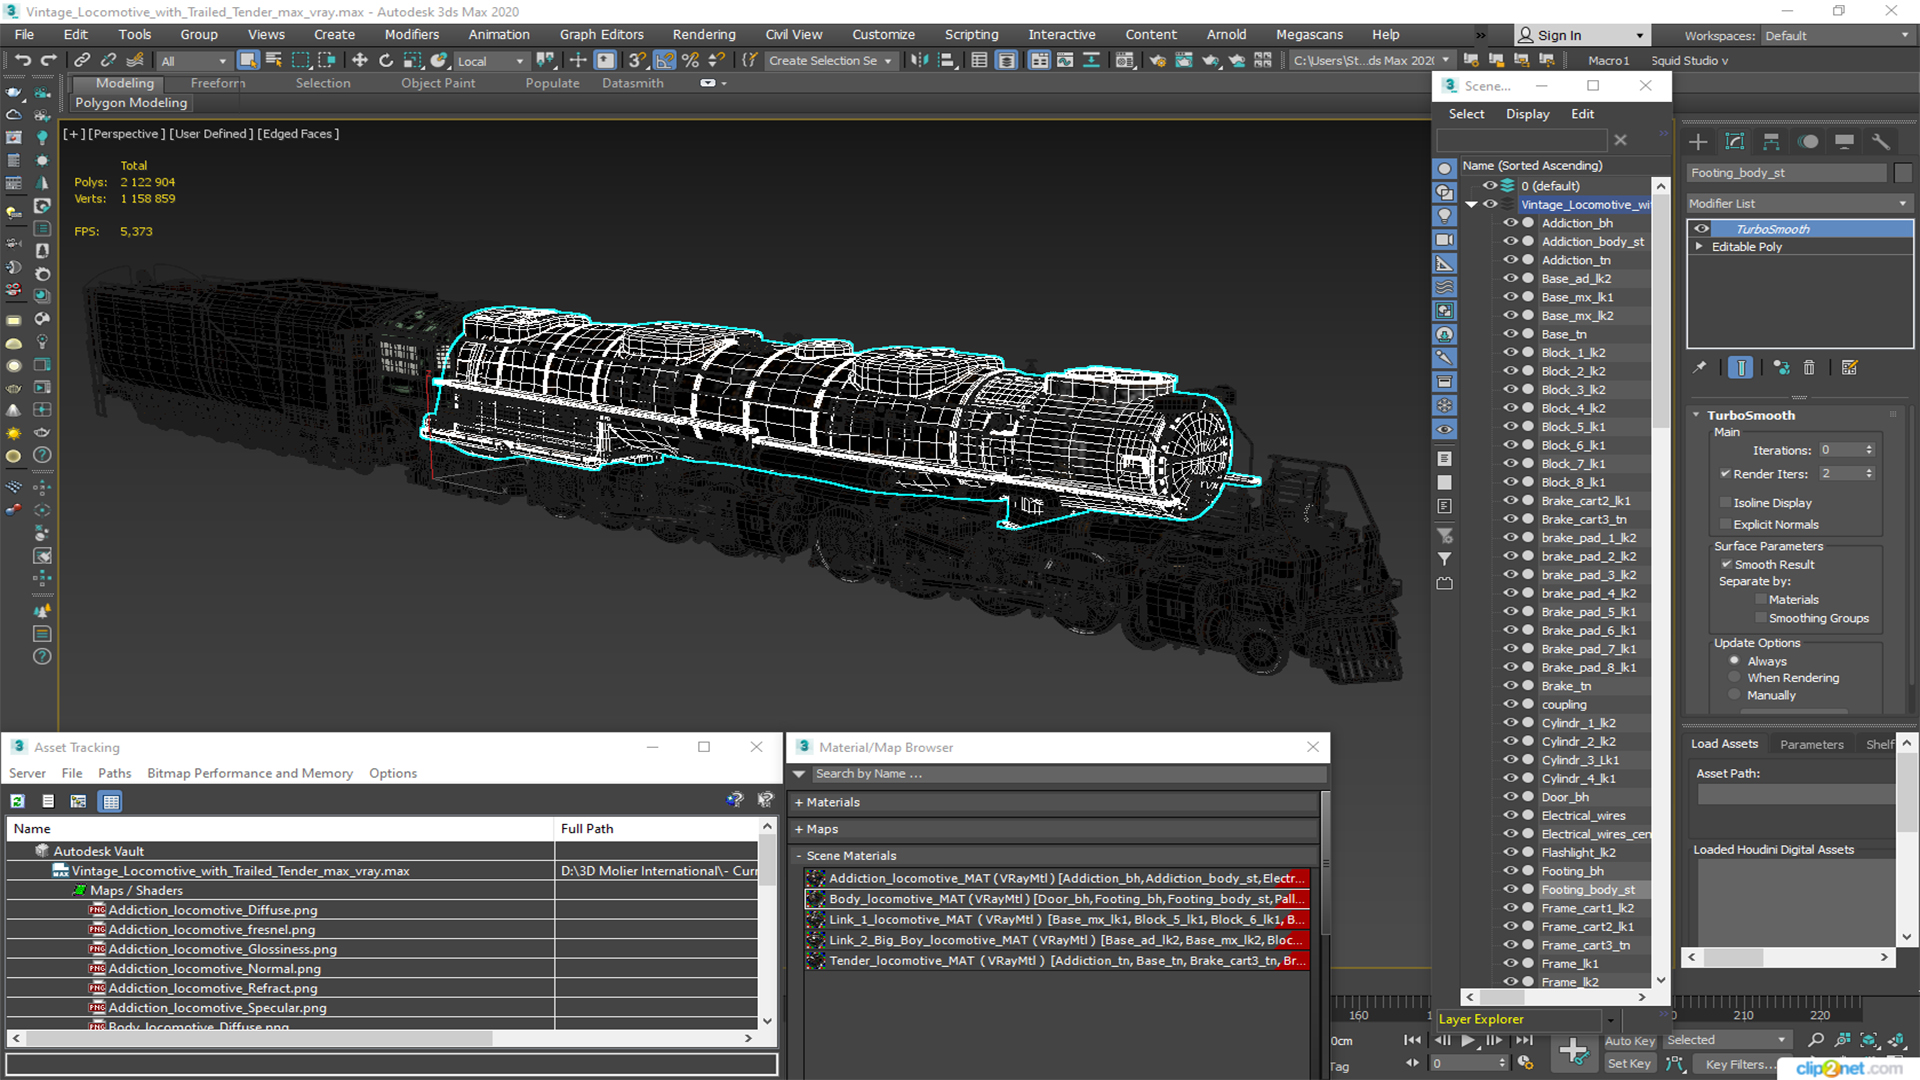Open the Create tab plus icon
The height and width of the screenshot is (1080, 1920).
click(1698, 141)
